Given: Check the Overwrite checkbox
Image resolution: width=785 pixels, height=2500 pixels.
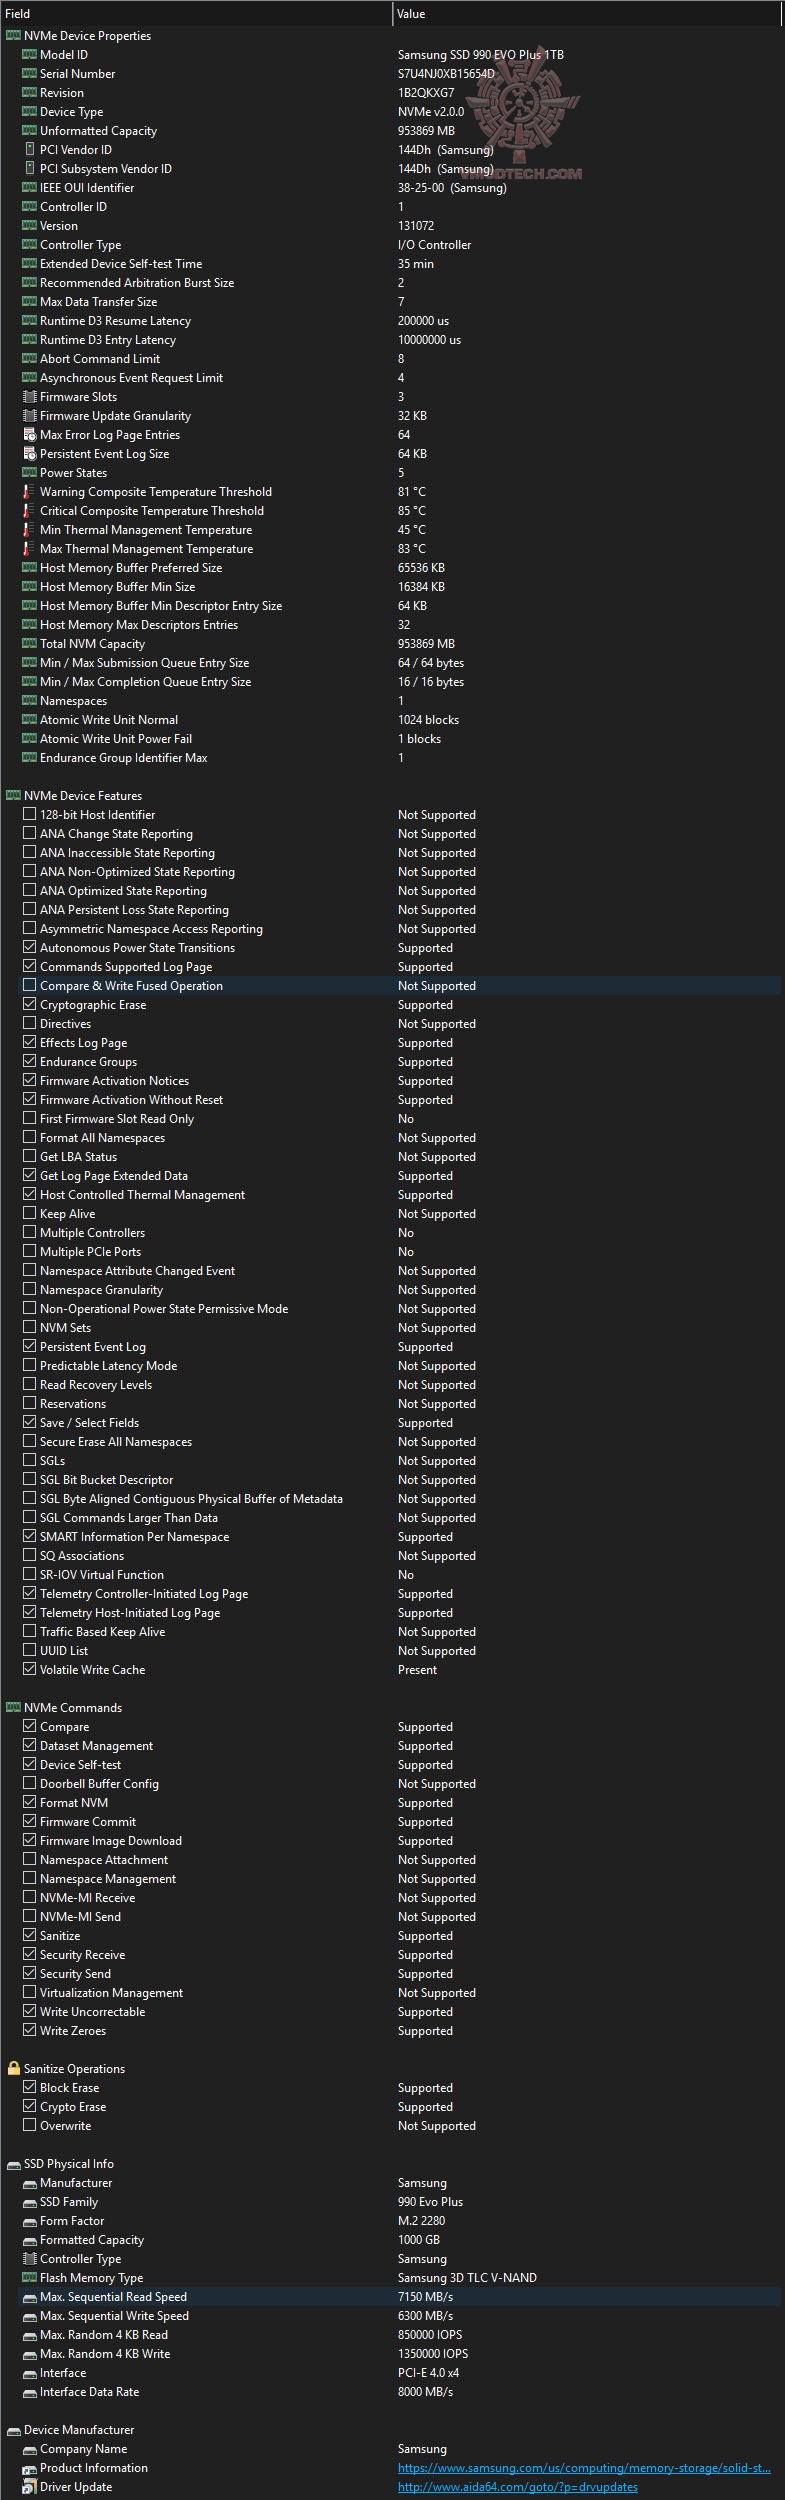Looking at the screenshot, I should coord(29,2126).
